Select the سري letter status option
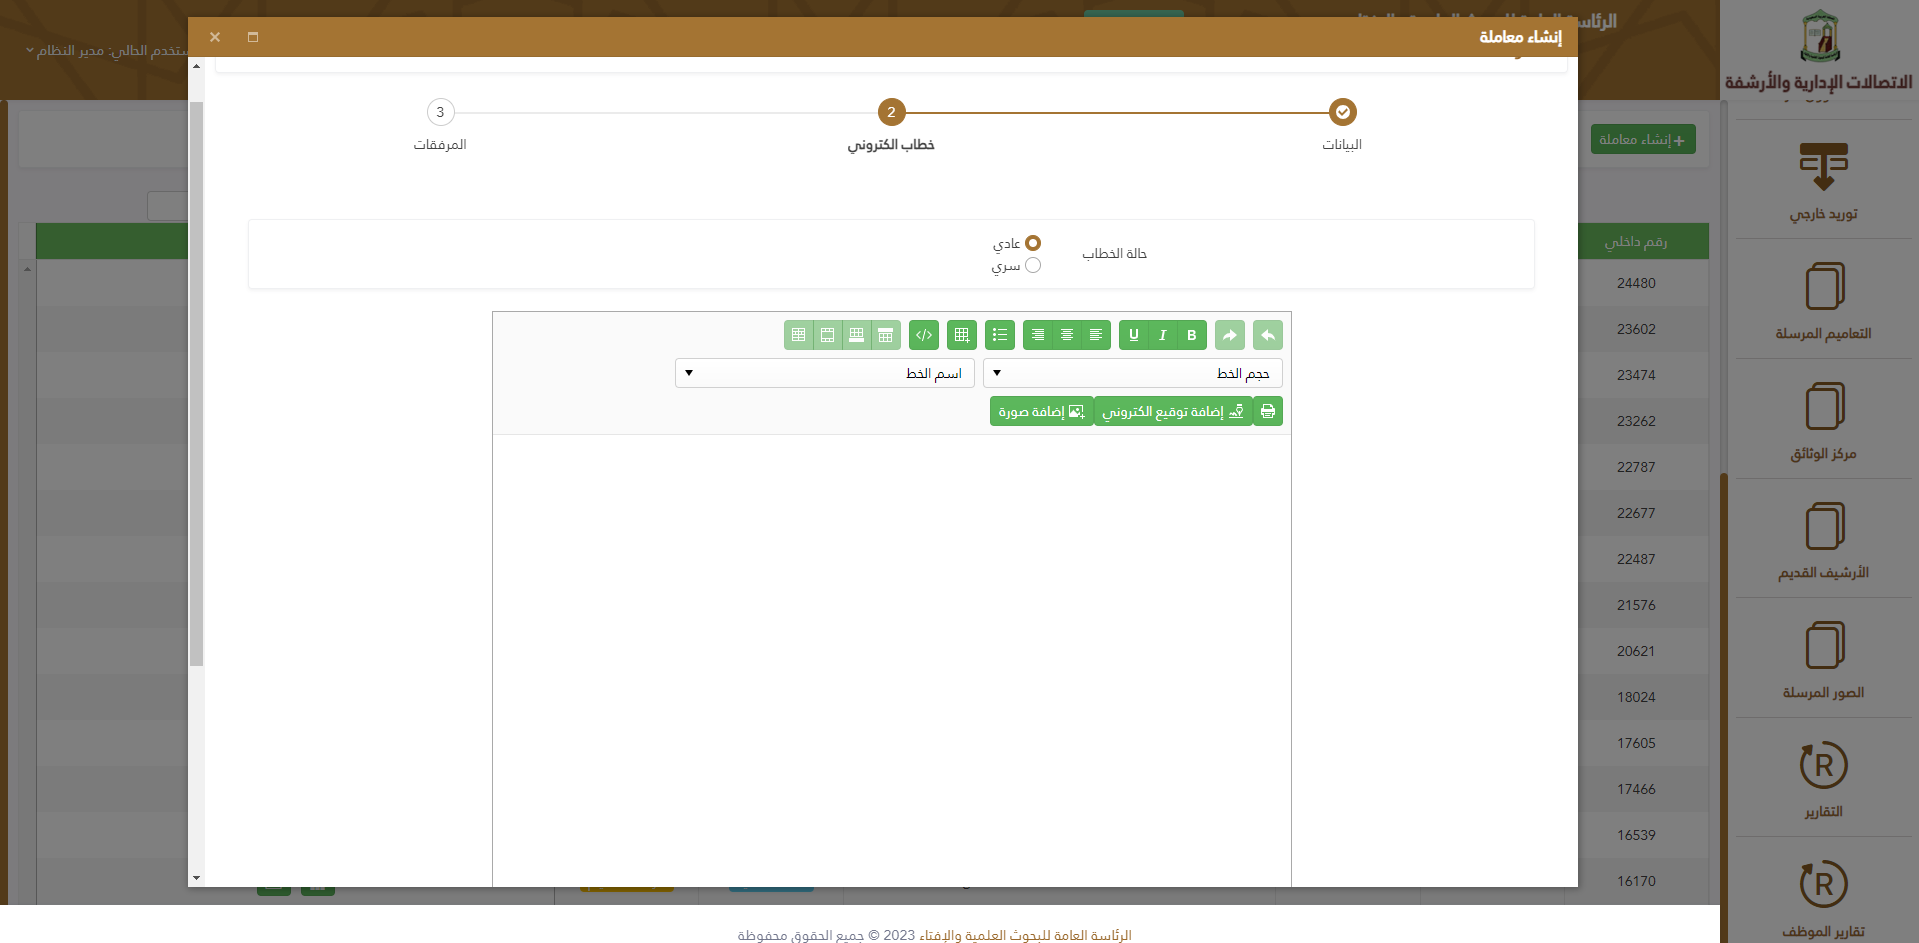 pyautogui.click(x=1033, y=265)
